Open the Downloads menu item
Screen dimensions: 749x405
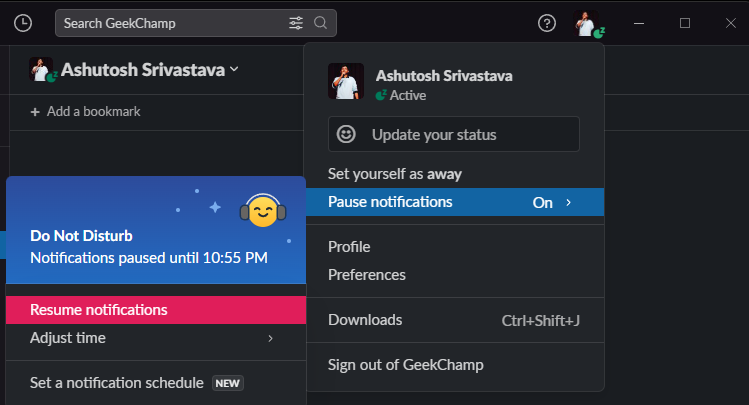pos(365,320)
